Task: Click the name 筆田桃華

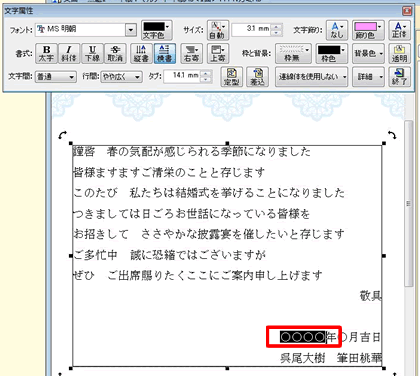Action: (359, 358)
